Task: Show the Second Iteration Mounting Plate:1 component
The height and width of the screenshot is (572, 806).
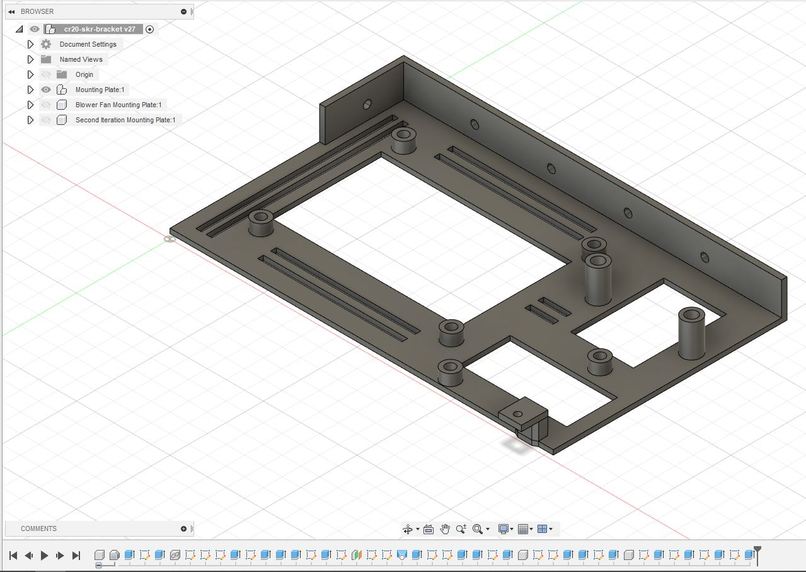Action: pos(46,120)
